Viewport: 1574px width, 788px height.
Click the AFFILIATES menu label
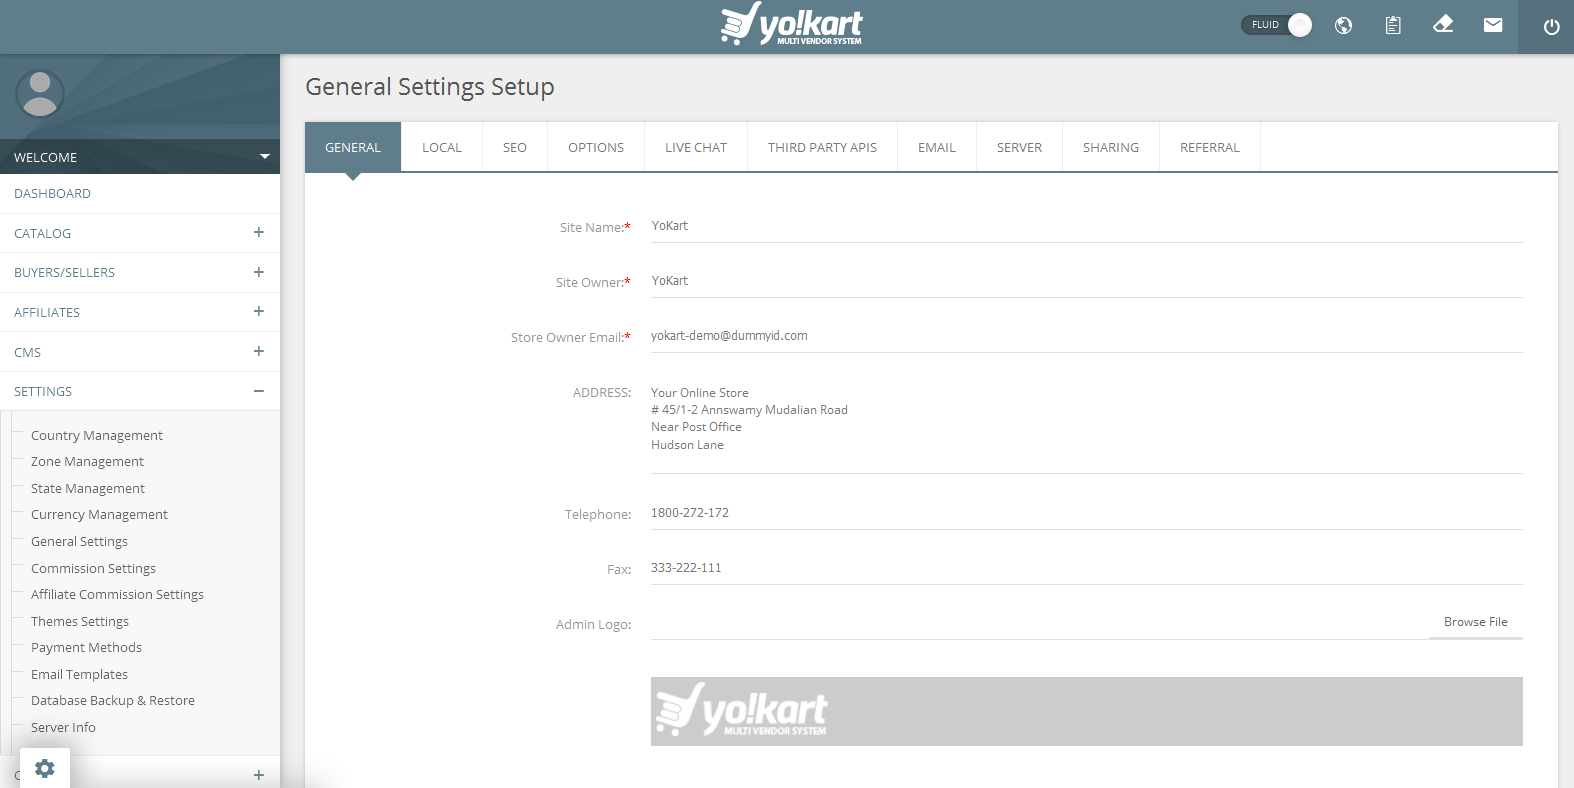(47, 312)
